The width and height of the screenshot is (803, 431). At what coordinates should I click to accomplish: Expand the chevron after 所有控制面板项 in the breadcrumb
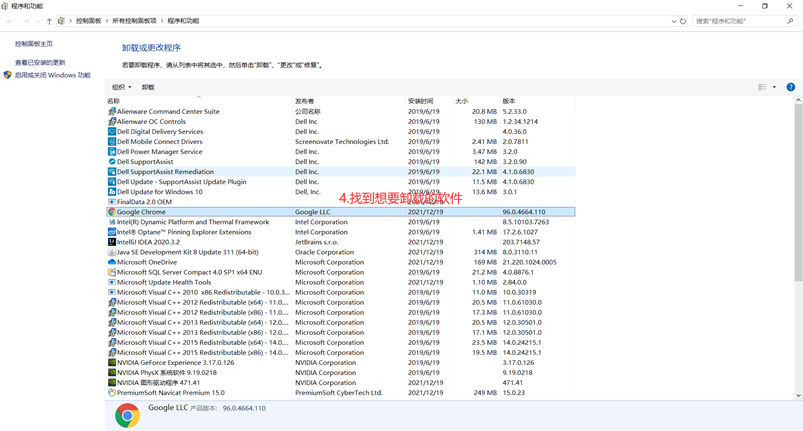[x=162, y=21]
